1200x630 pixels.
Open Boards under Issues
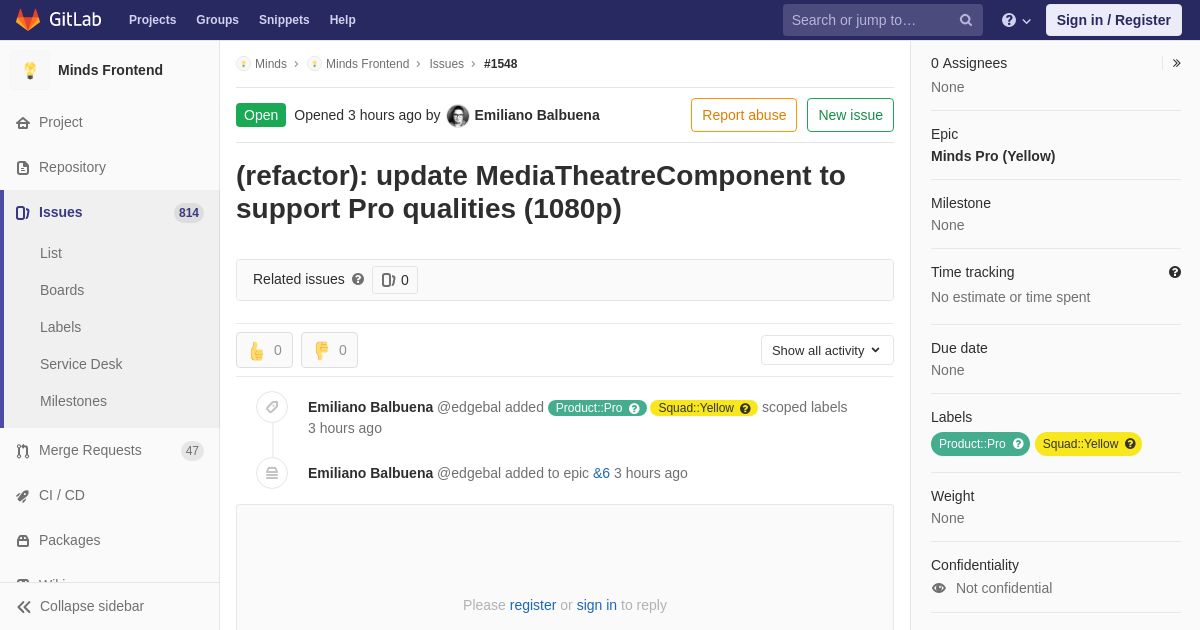(x=62, y=290)
